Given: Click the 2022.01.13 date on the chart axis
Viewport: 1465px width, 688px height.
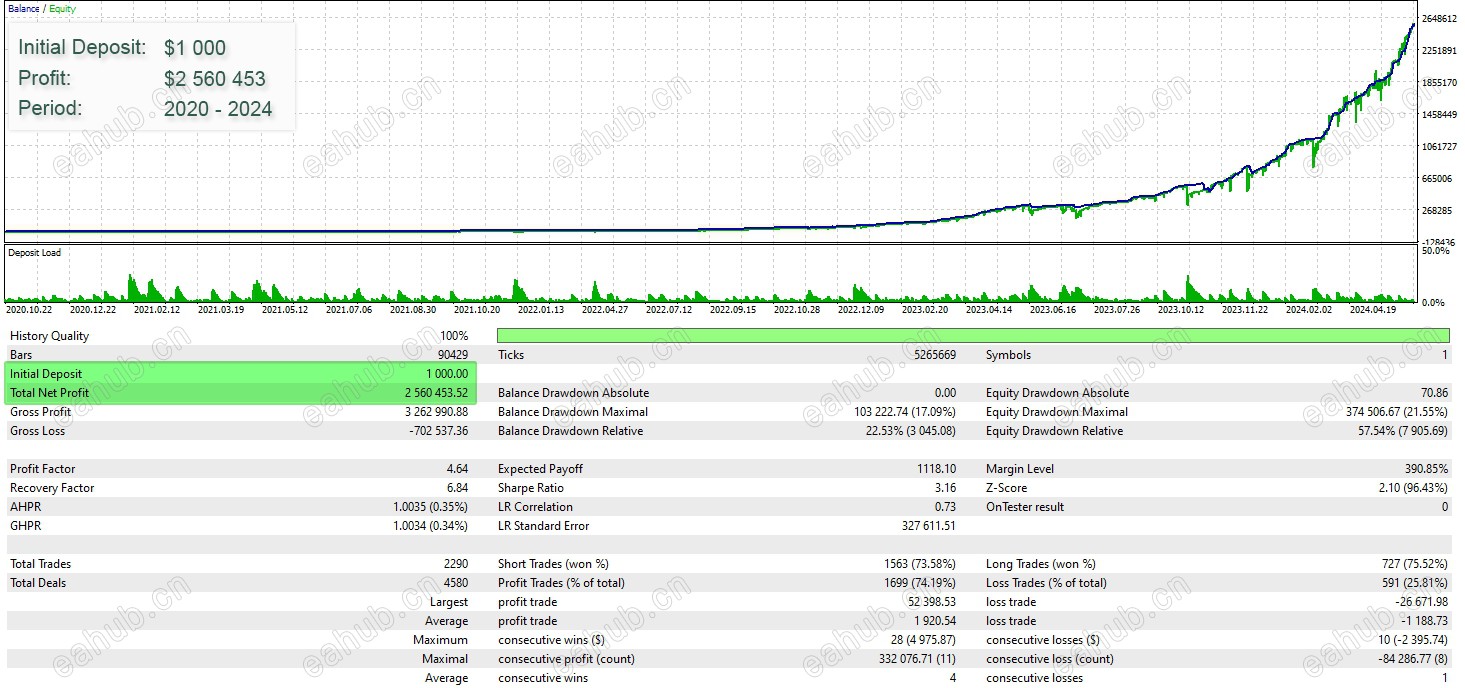Looking at the screenshot, I should [x=539, y=310].
